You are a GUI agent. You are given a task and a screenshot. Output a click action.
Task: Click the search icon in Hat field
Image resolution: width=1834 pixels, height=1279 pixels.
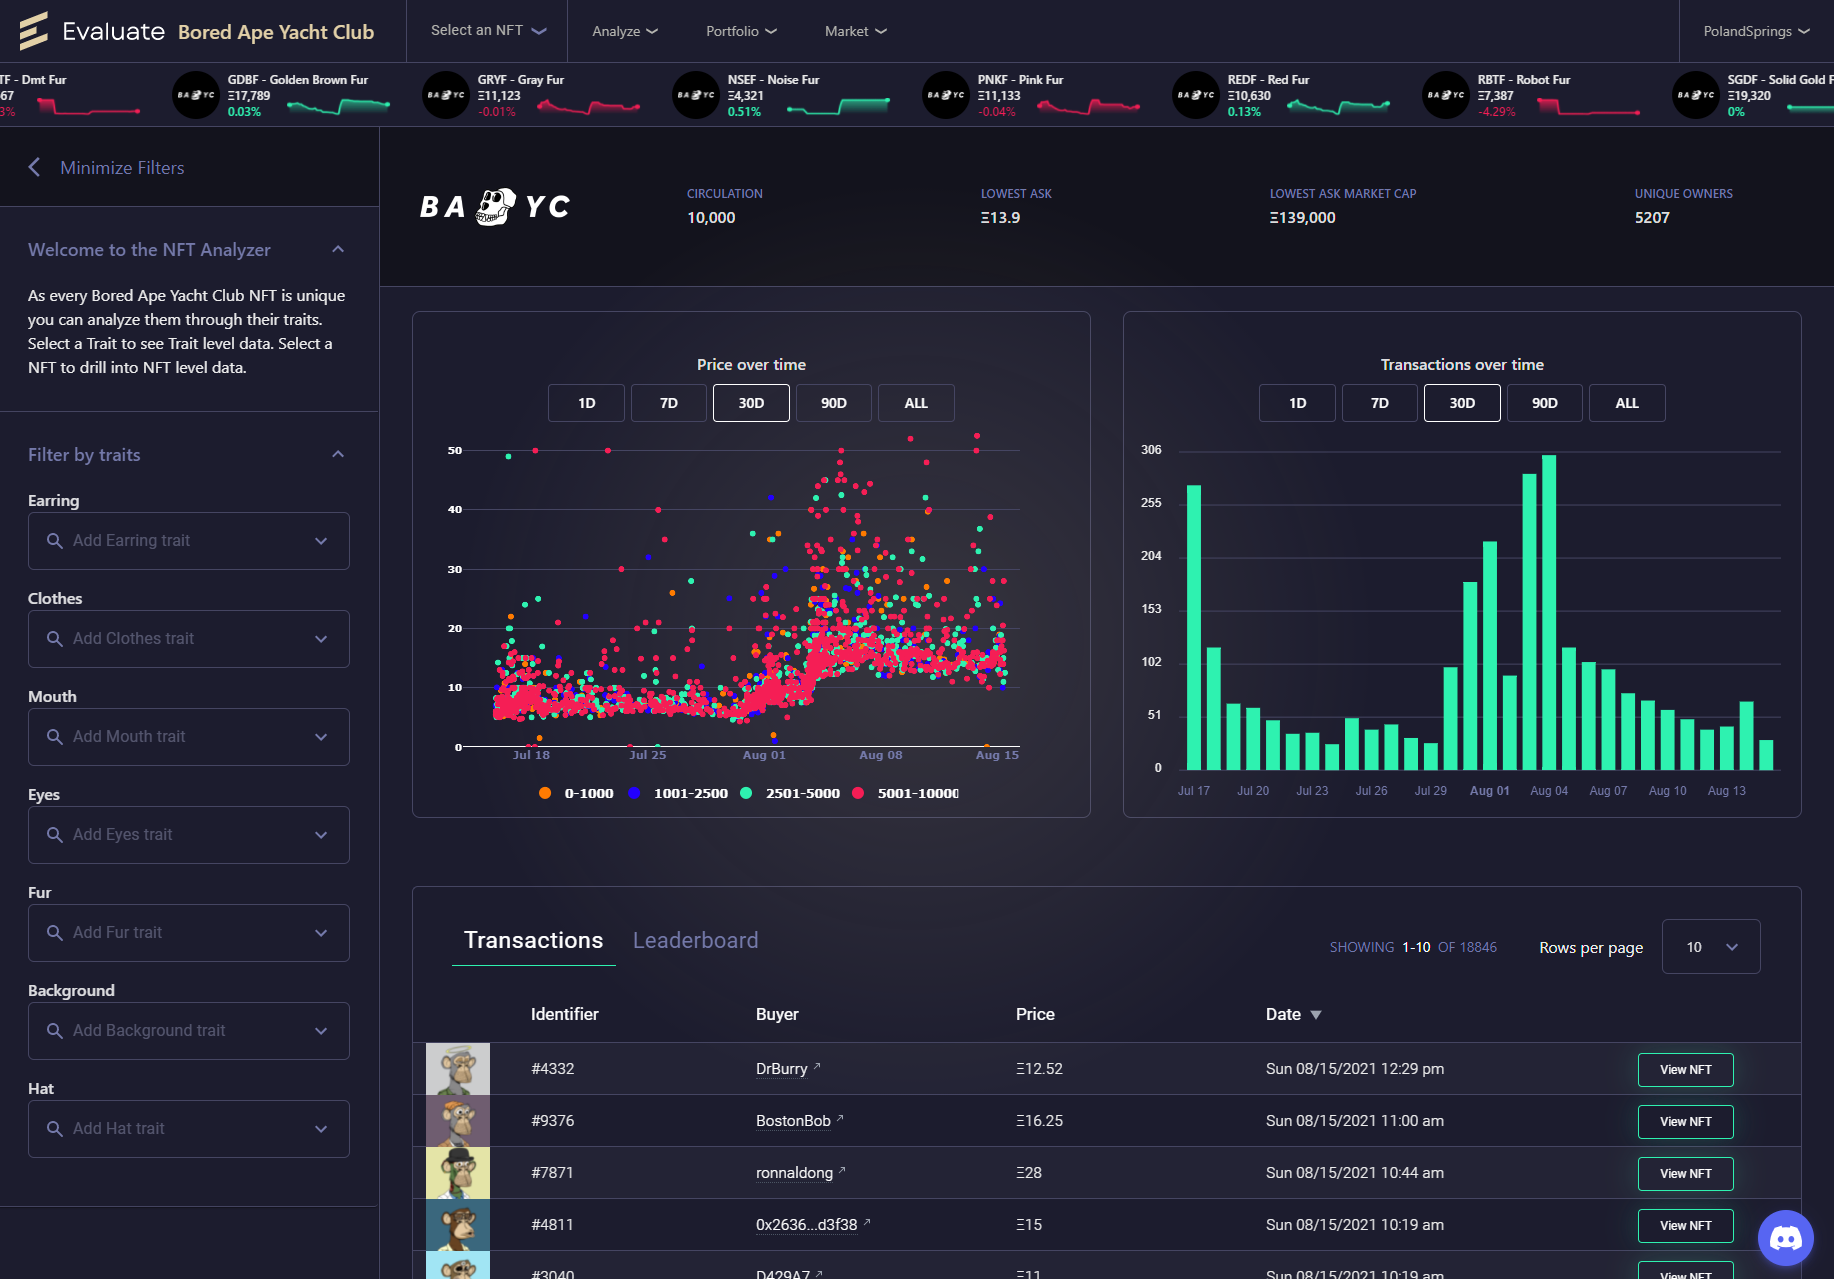[55, 1129]
